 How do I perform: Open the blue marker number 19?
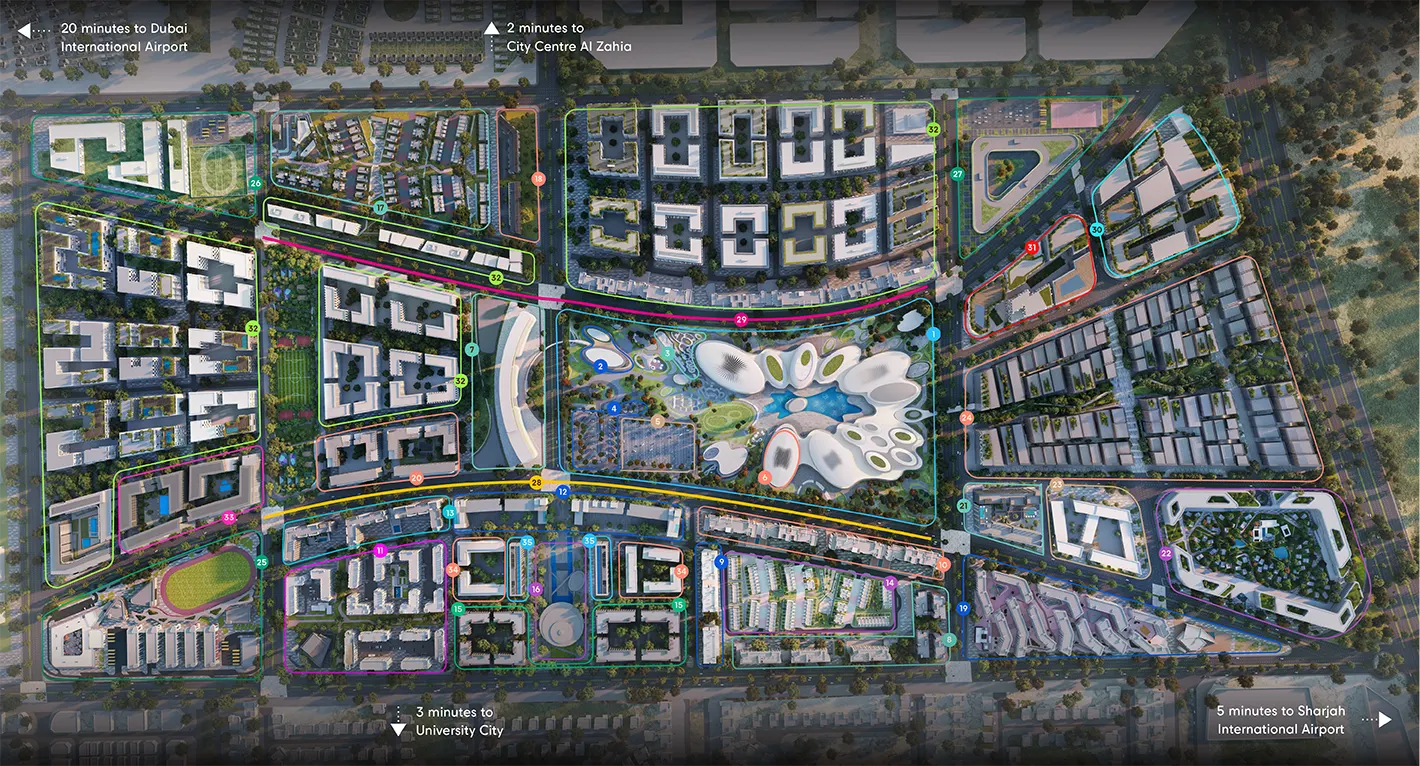pyautogui.click(x=964, y=608)
